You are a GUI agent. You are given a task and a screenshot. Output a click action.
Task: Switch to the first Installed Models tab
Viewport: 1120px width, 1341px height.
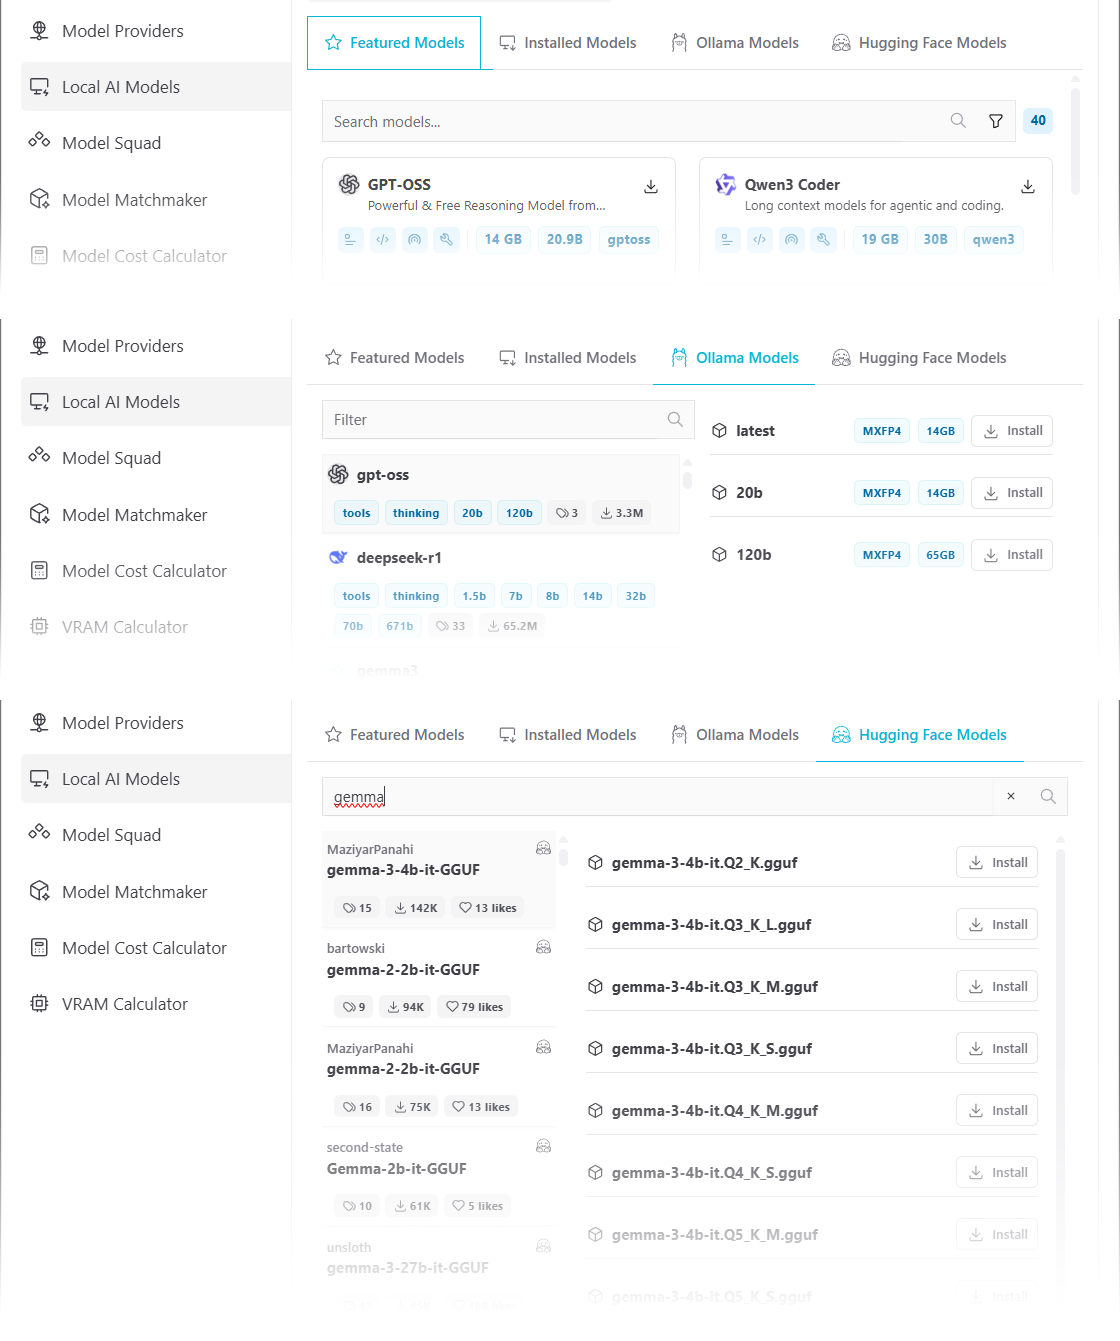point(568,43)
